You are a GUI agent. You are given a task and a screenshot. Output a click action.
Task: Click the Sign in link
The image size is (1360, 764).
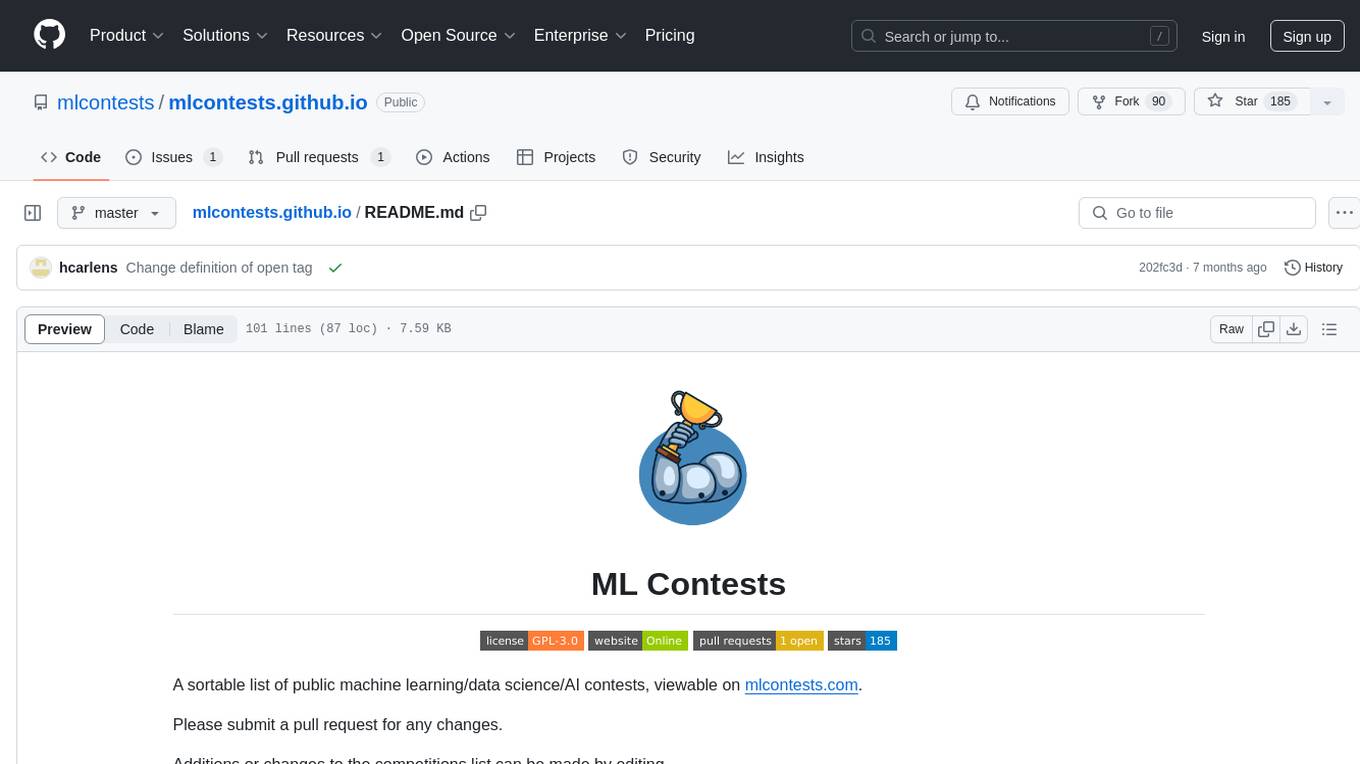click(1223, 36)
